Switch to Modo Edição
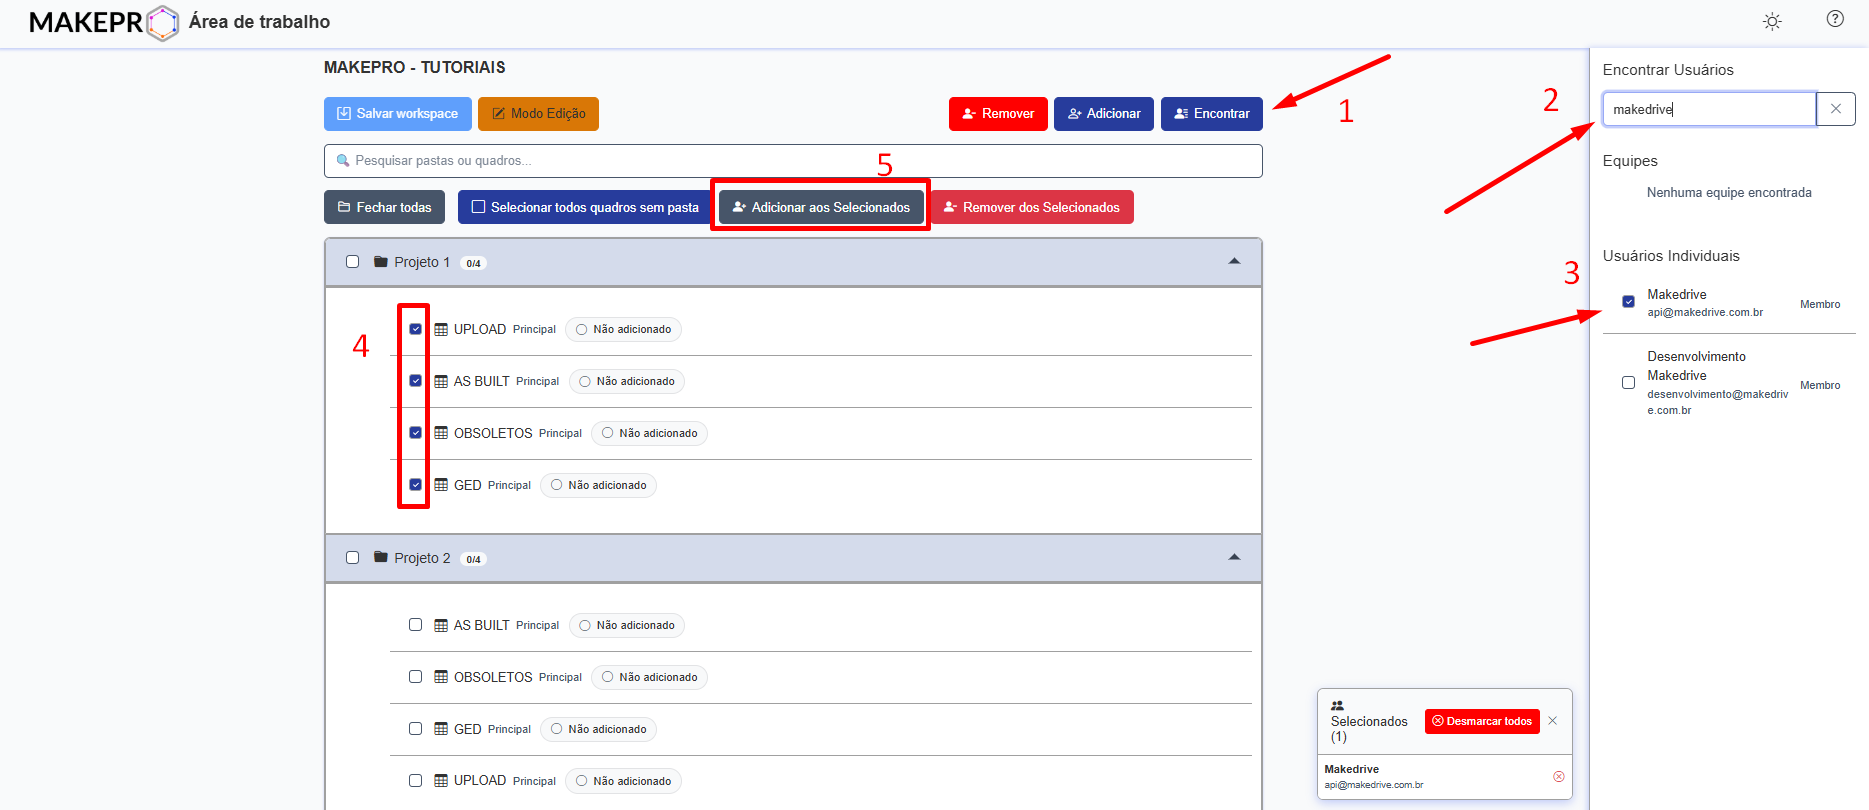Viewport: 1869px width, 810px height. click(538, 114)
